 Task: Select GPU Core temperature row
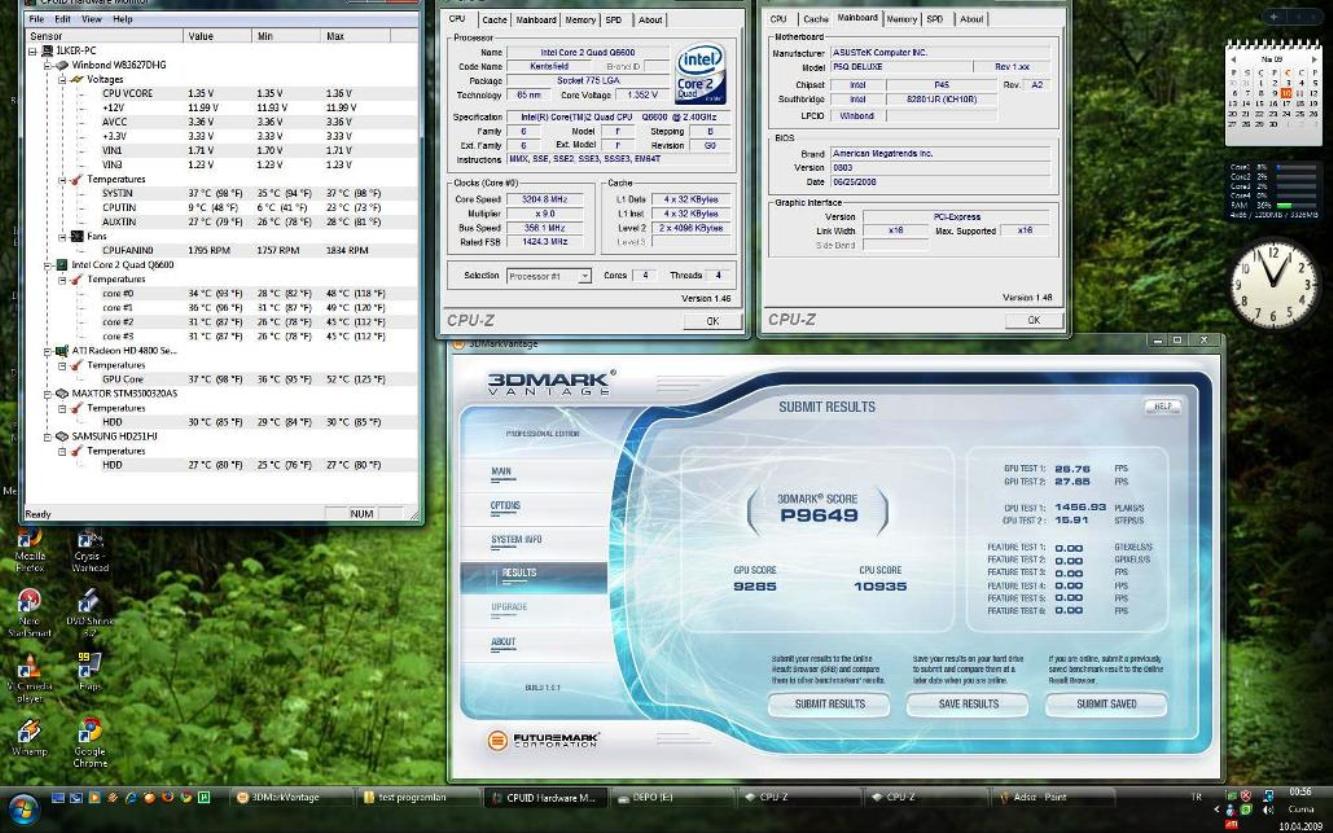click(x=220, y=379)
